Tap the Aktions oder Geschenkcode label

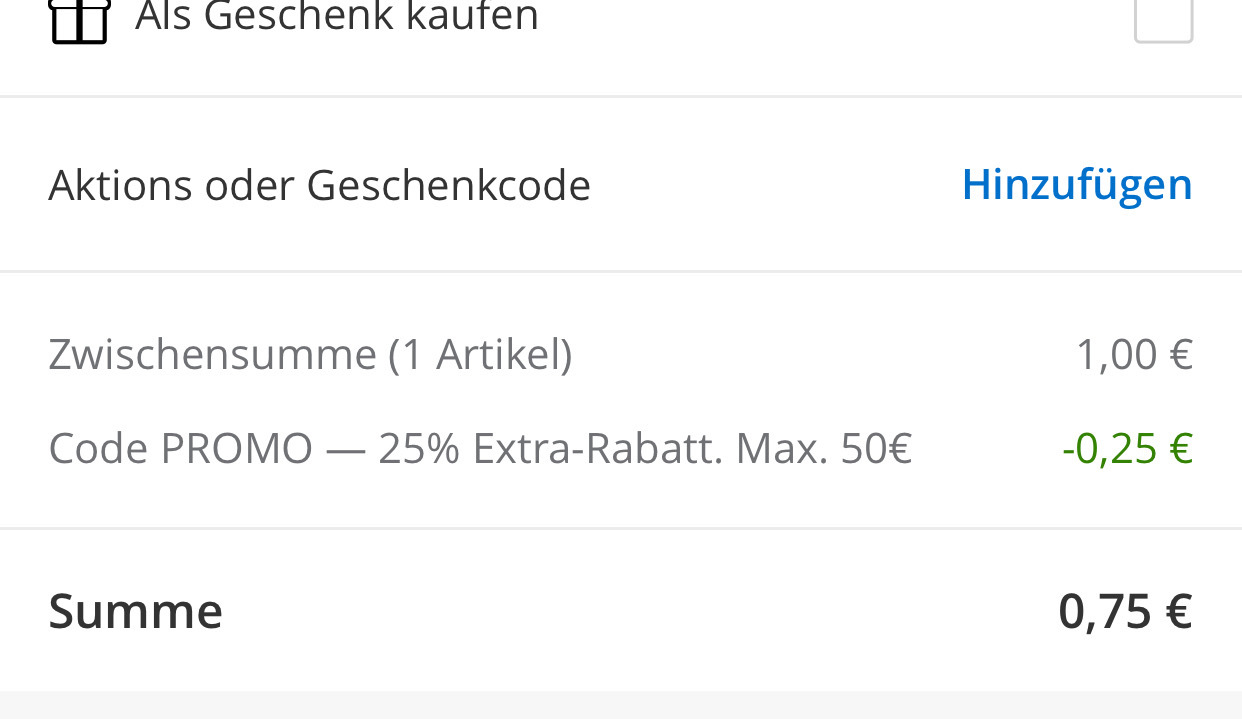tap(319, 186)
